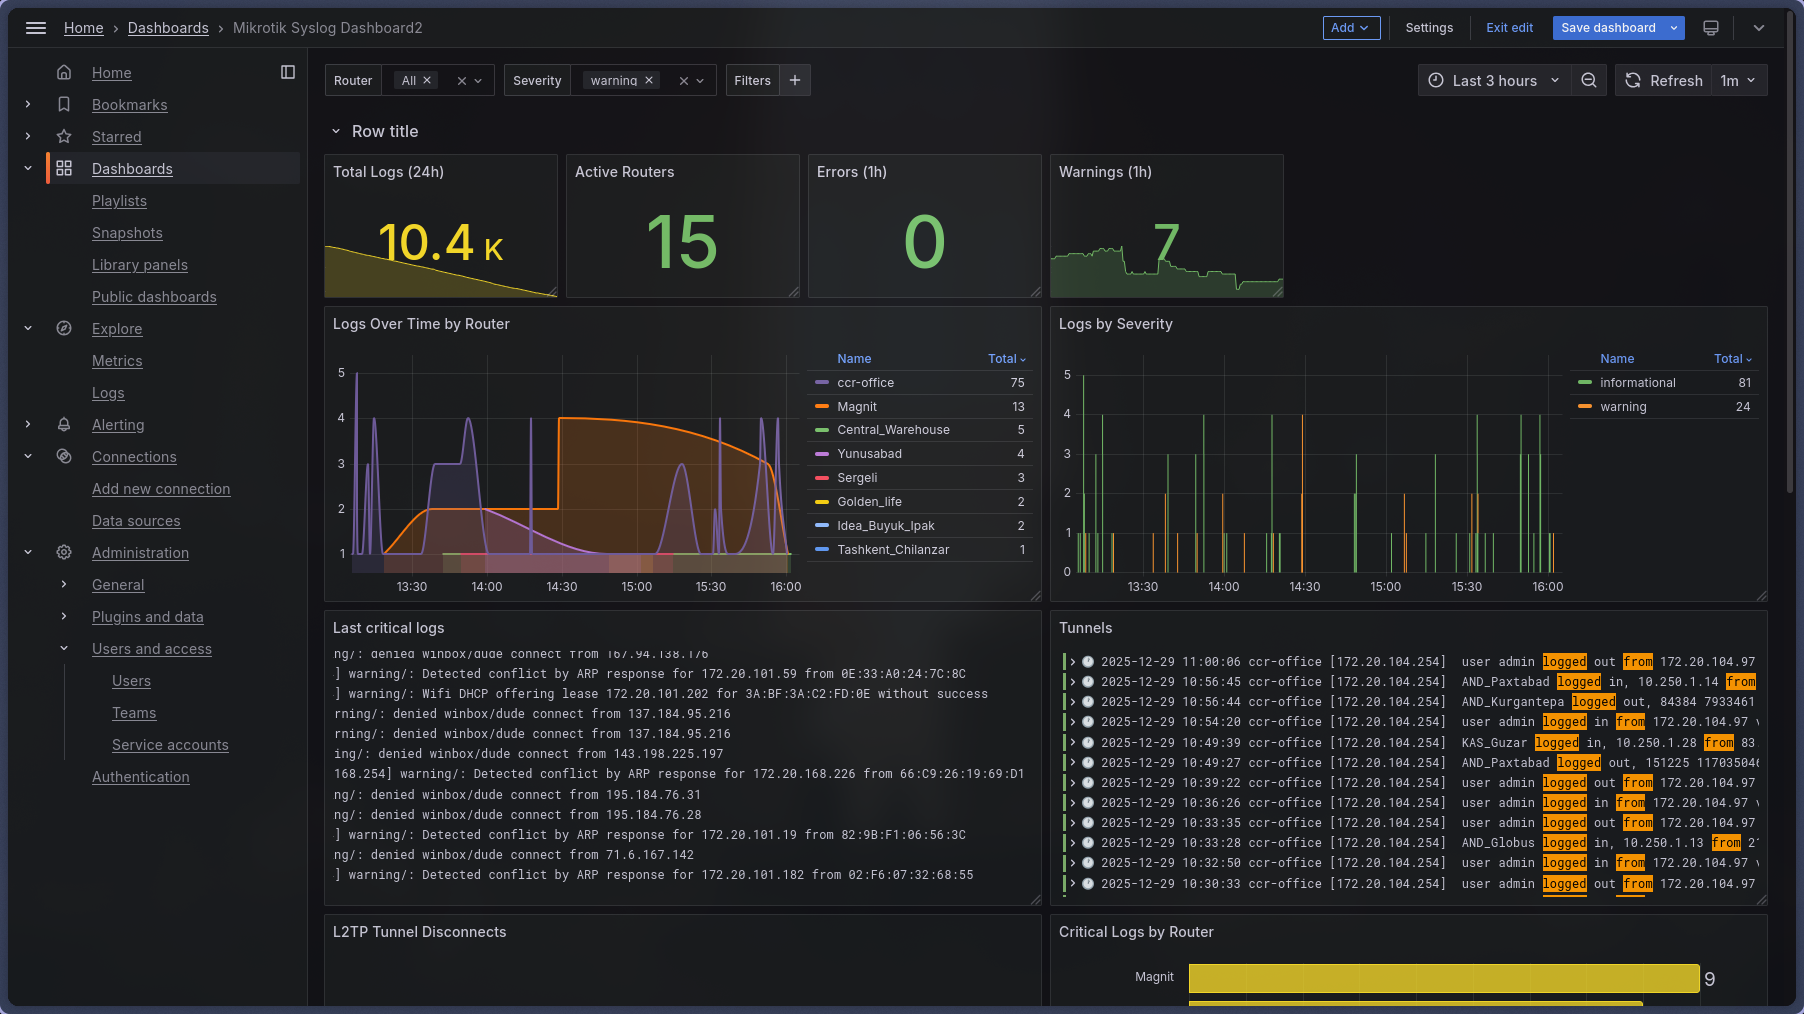The height and width of the screenshot is (1014, 1804).
Task: Select Logs under the Explore section
Action: (108, 392)
